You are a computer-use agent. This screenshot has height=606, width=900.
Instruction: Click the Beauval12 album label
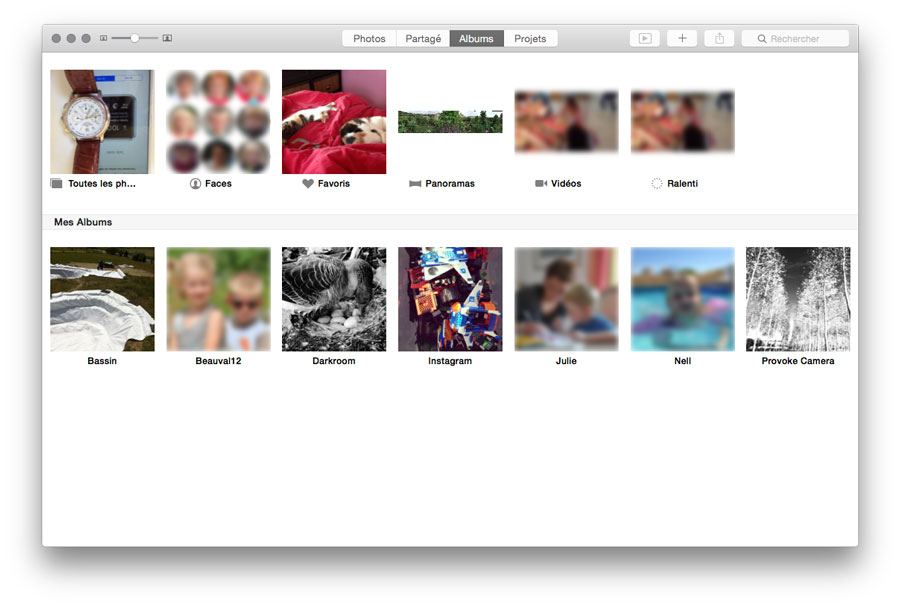tap(218, 361)
